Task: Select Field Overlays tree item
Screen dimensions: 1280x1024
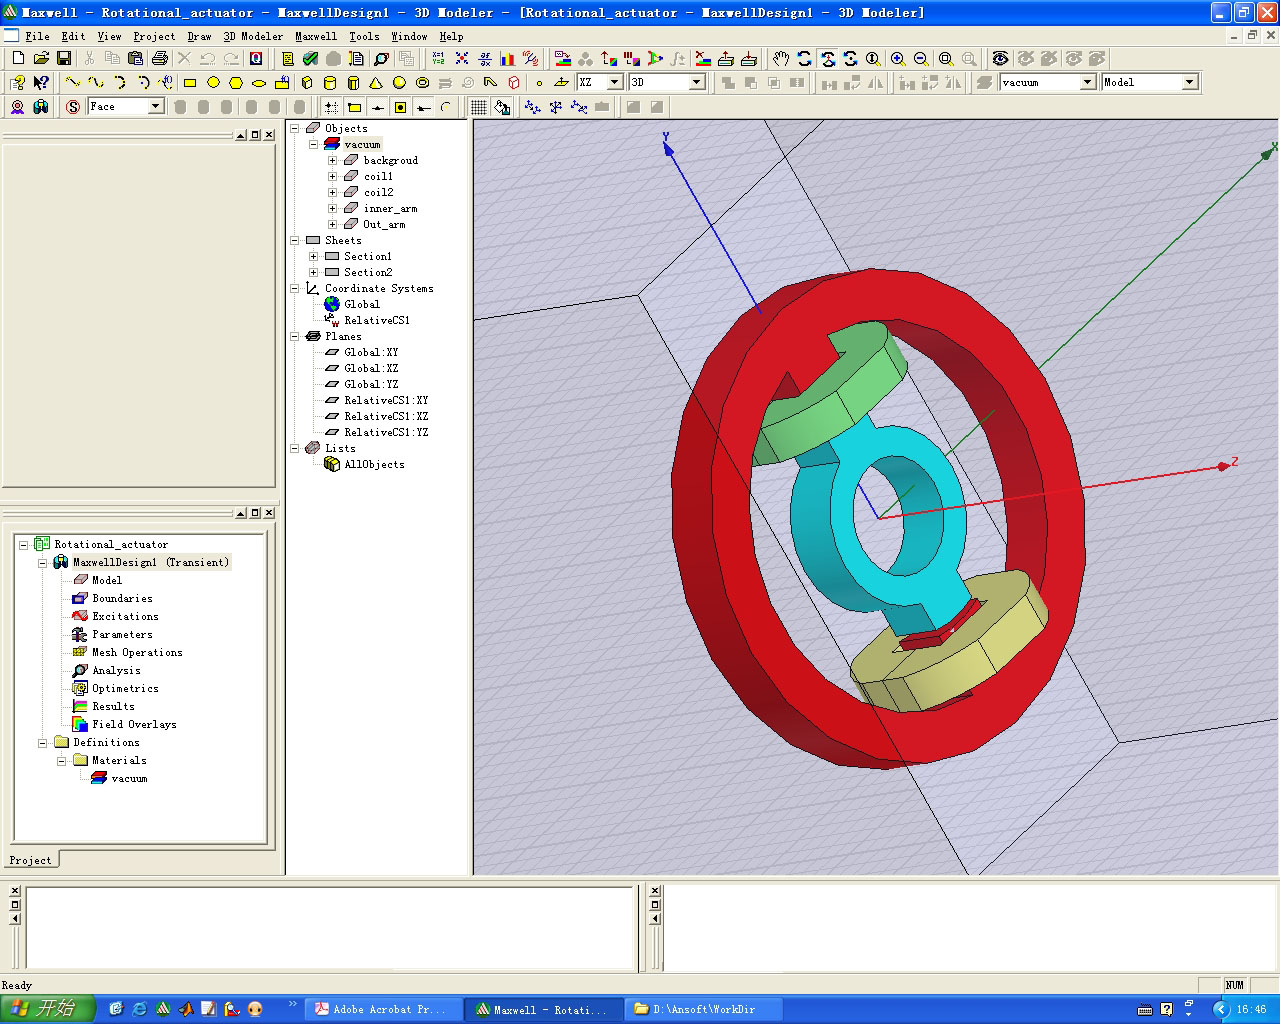Action: coord(134,724)
